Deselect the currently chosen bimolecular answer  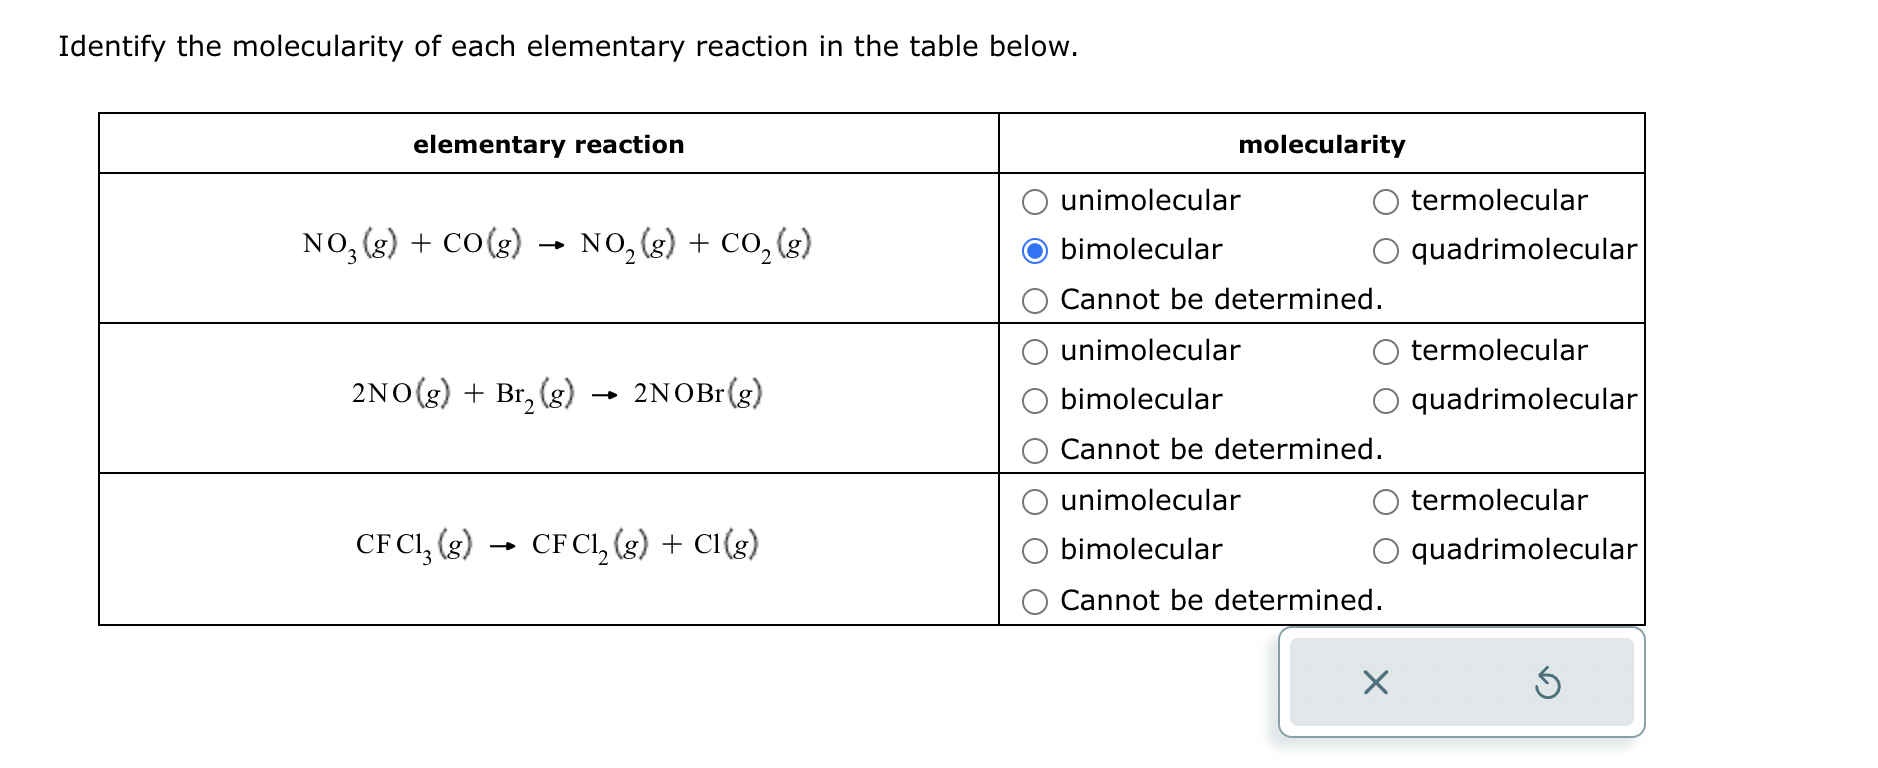pyautogui.click(x=1035, y=250)
